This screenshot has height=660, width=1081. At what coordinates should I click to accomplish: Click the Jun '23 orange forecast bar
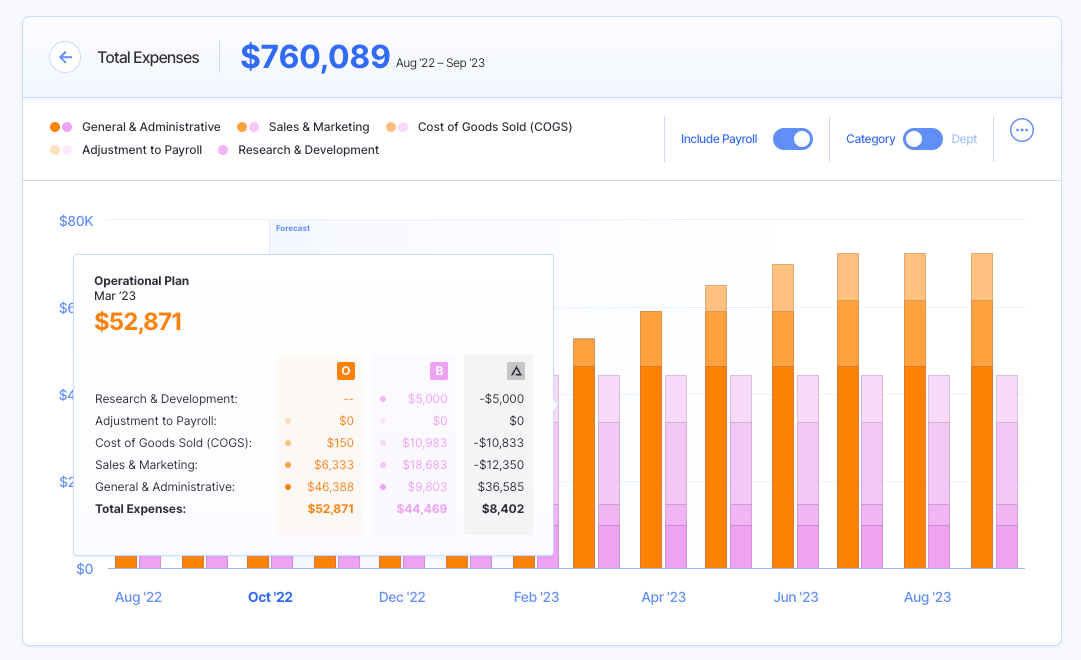pyautogui.click(x=783, y=450)
